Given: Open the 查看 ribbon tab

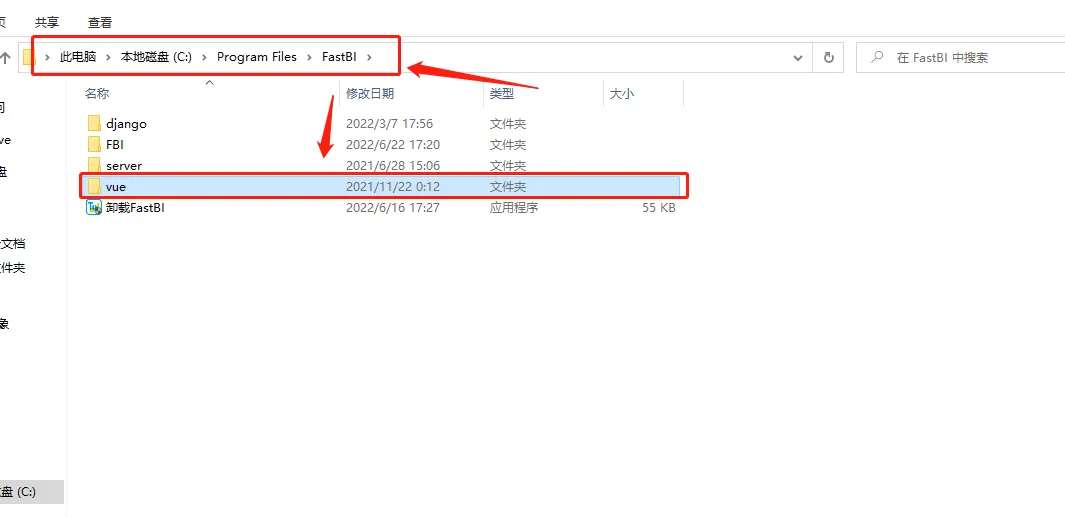Looking at the screenshot, I should [x=100, y=22].
